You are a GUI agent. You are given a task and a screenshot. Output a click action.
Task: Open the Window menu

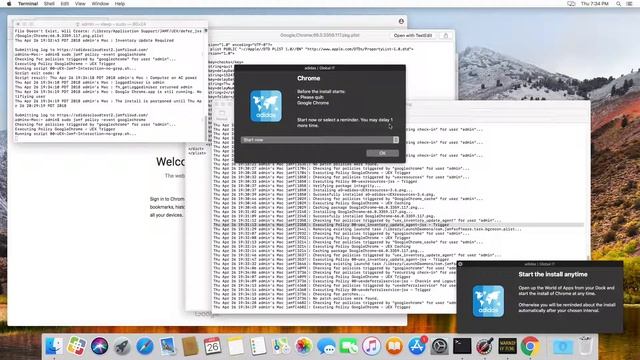tap(100, 4)
